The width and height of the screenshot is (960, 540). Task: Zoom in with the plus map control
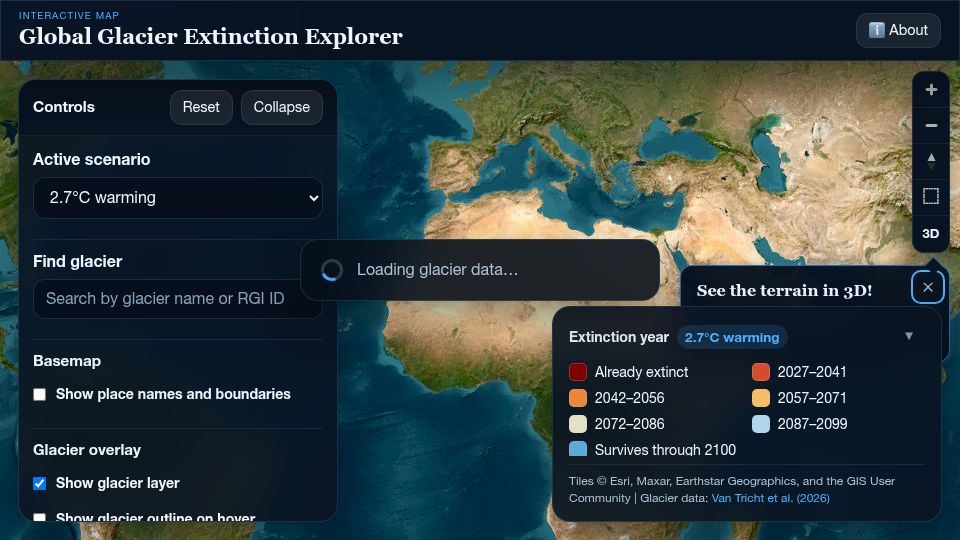tap(931, 90)
